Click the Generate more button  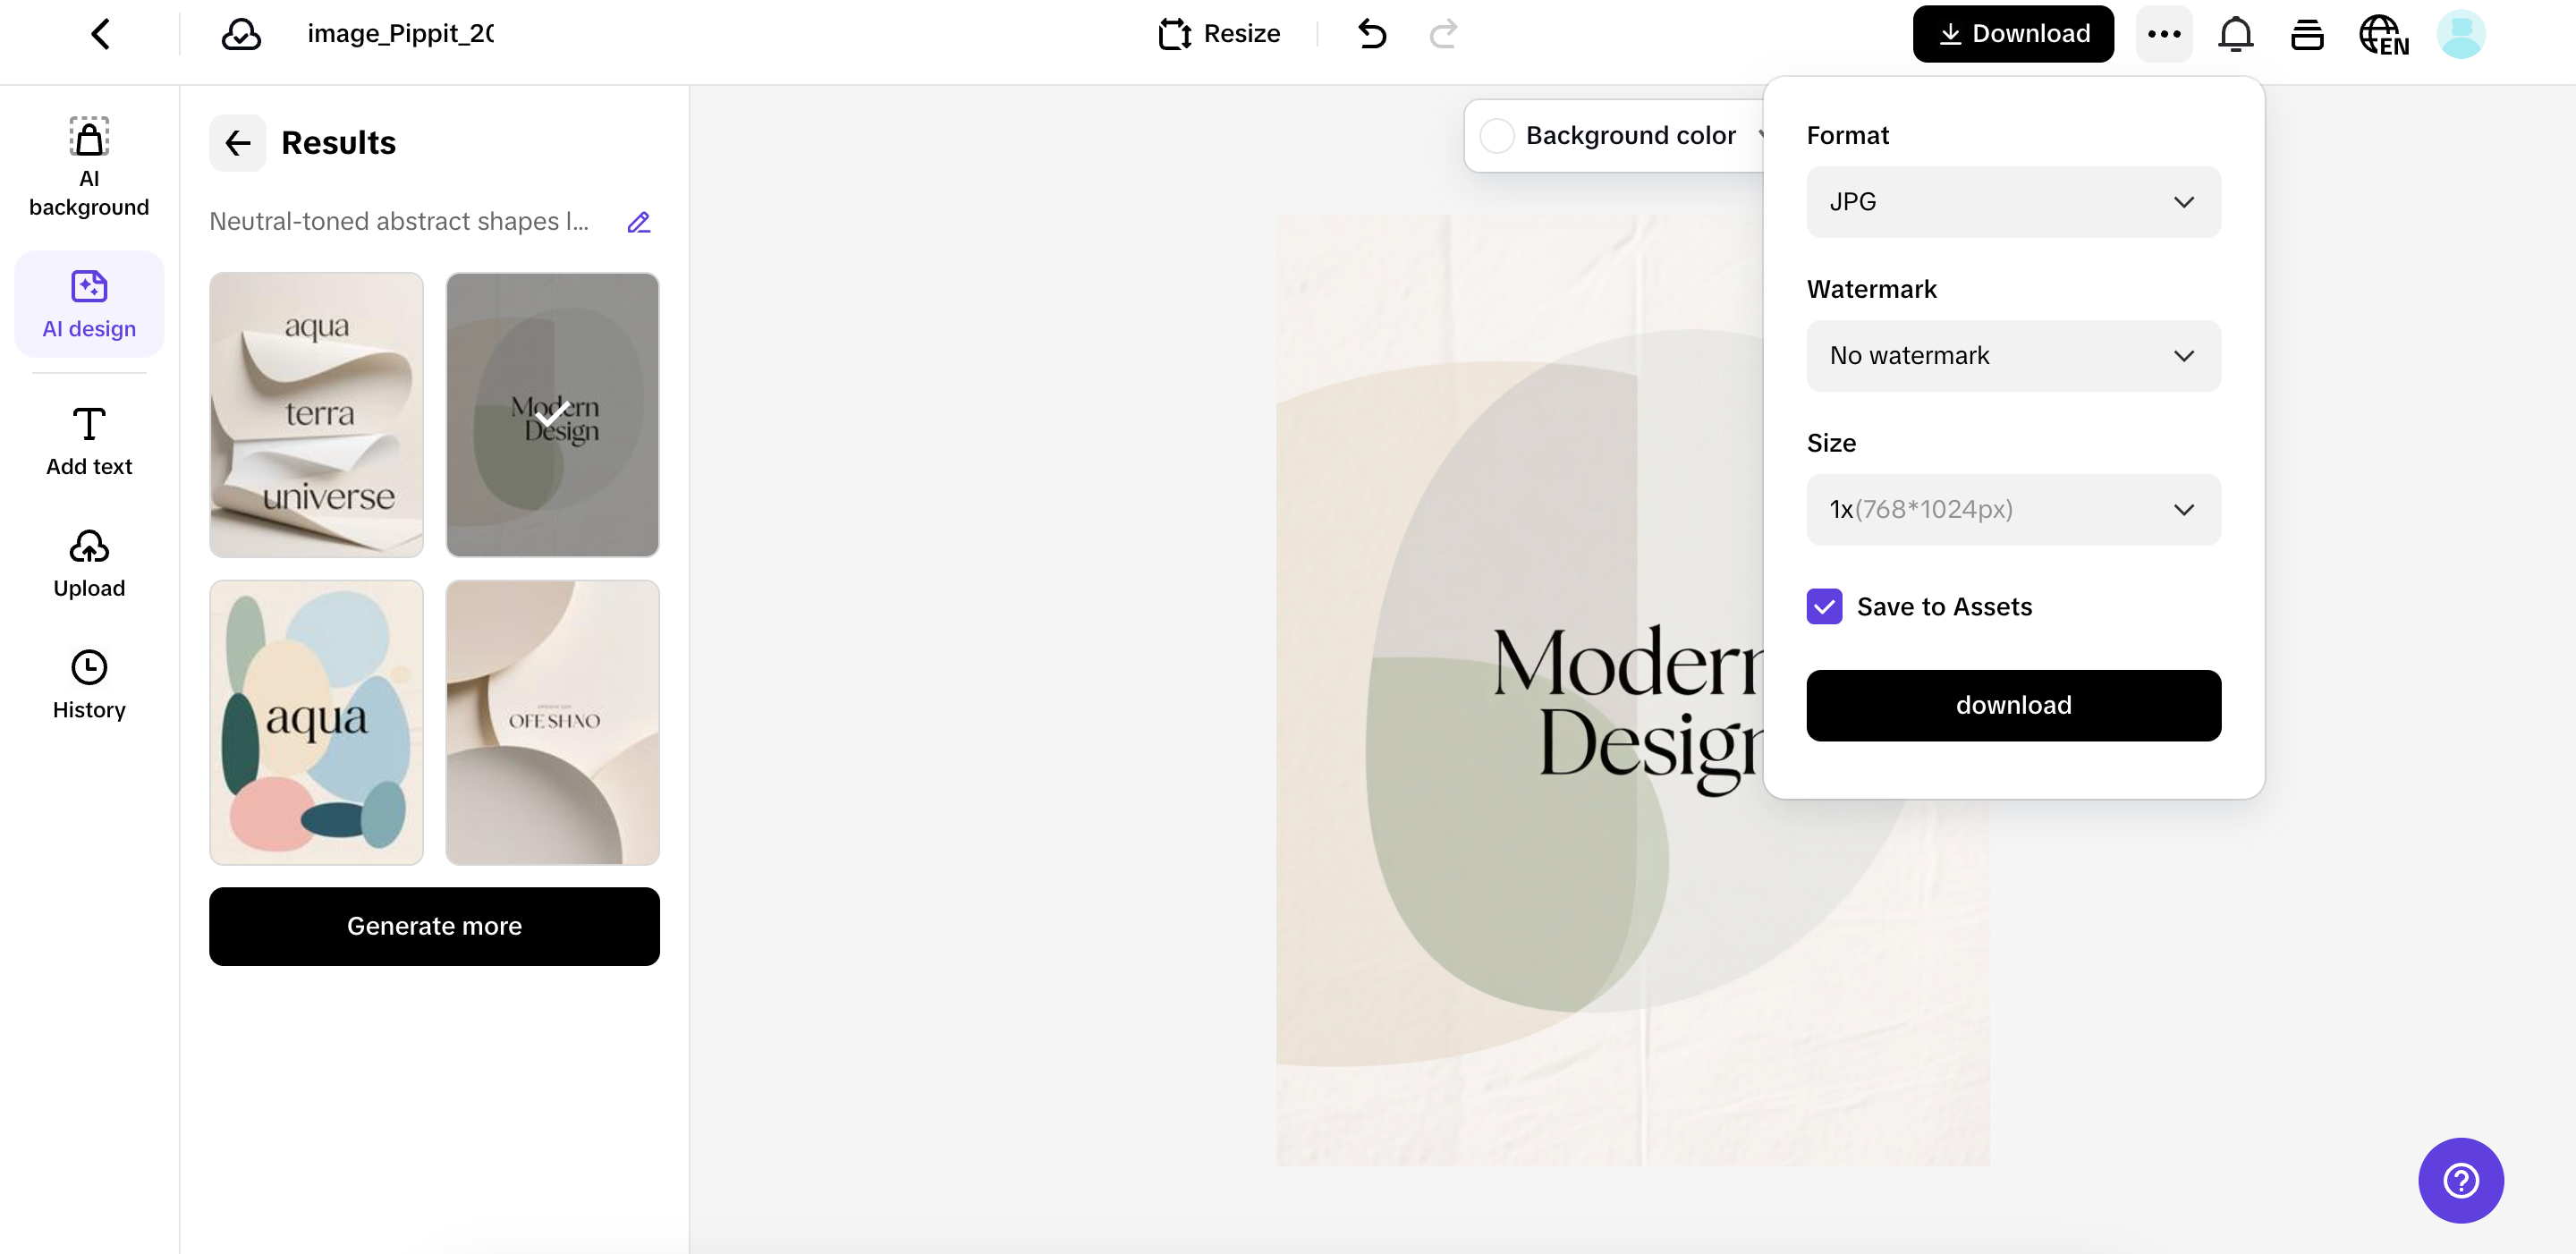[x=434, y=926]
